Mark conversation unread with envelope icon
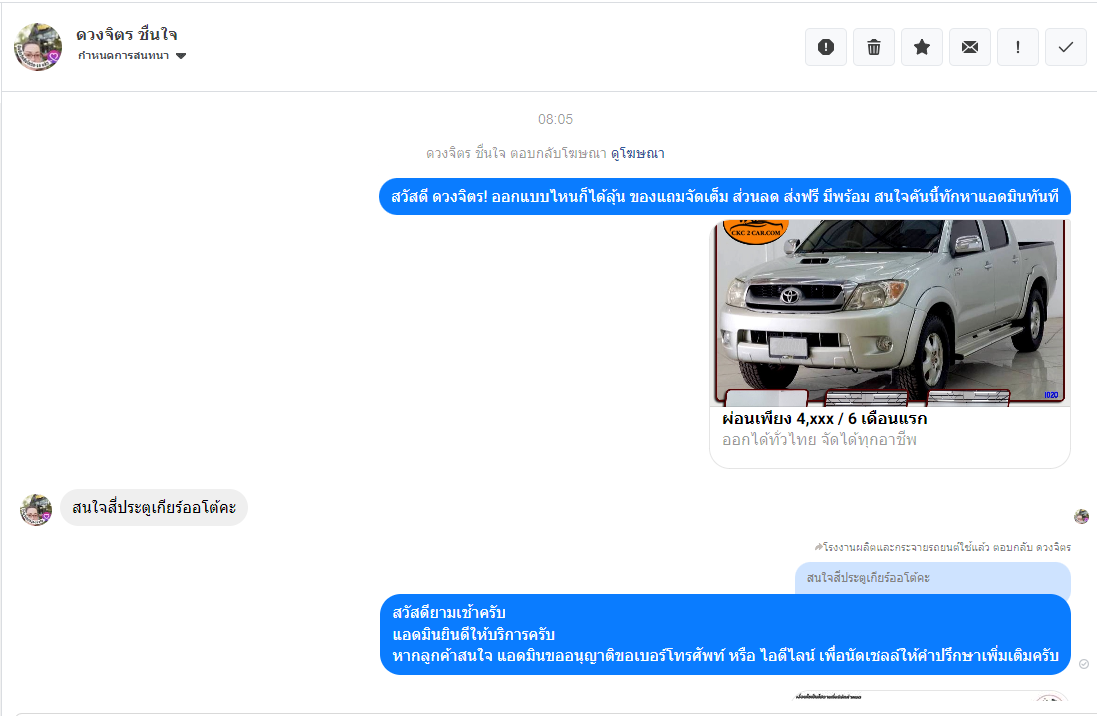This screenshot has width=1097, height=716. click(970, 47)
